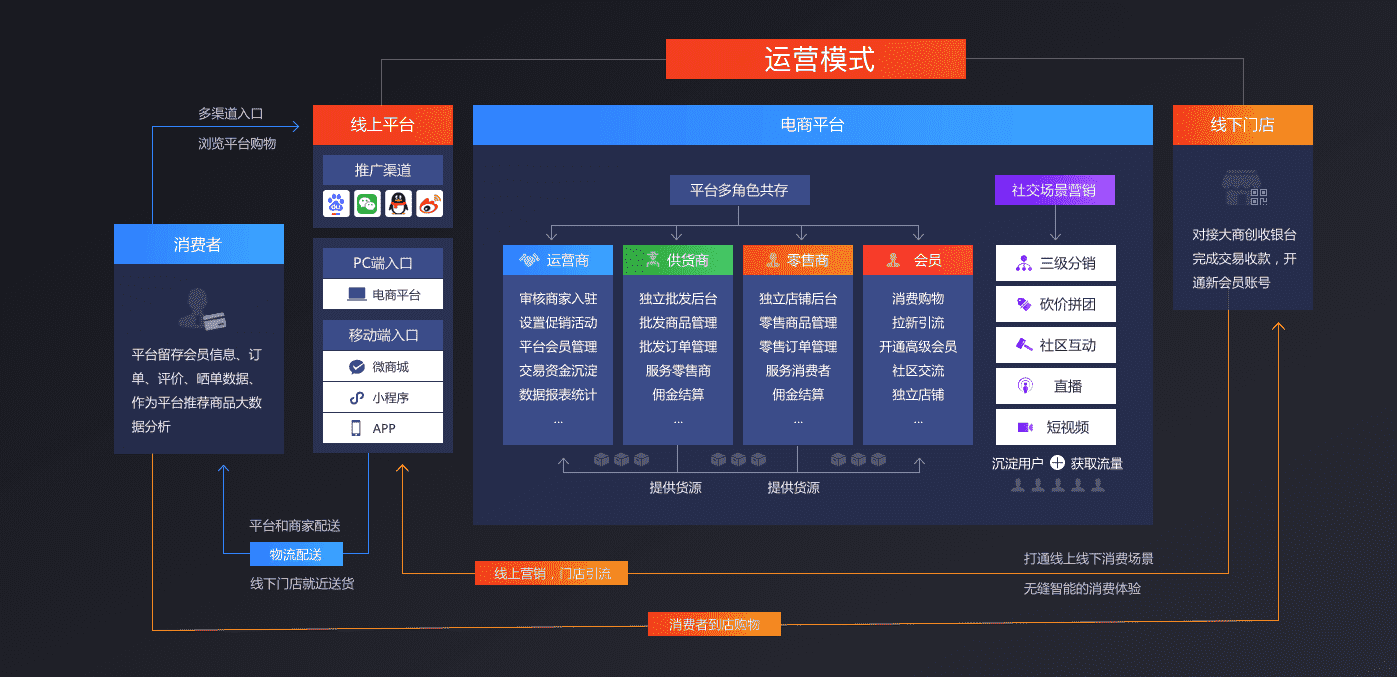
Task: Click the 平台多角色共存 box
Action: pos(740,190)
